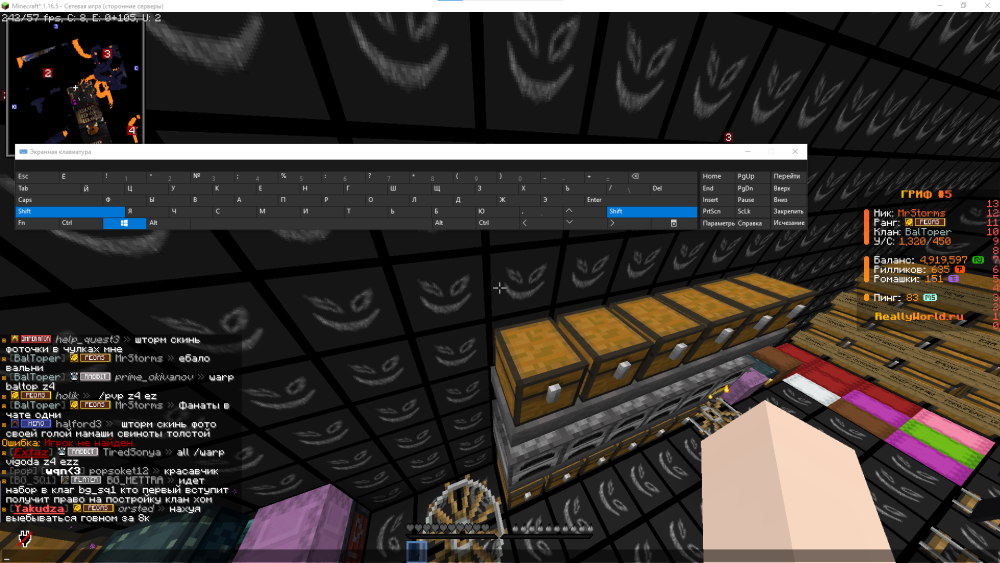
Task: Click the № number 3 key
Action: (x=212, y=177)
